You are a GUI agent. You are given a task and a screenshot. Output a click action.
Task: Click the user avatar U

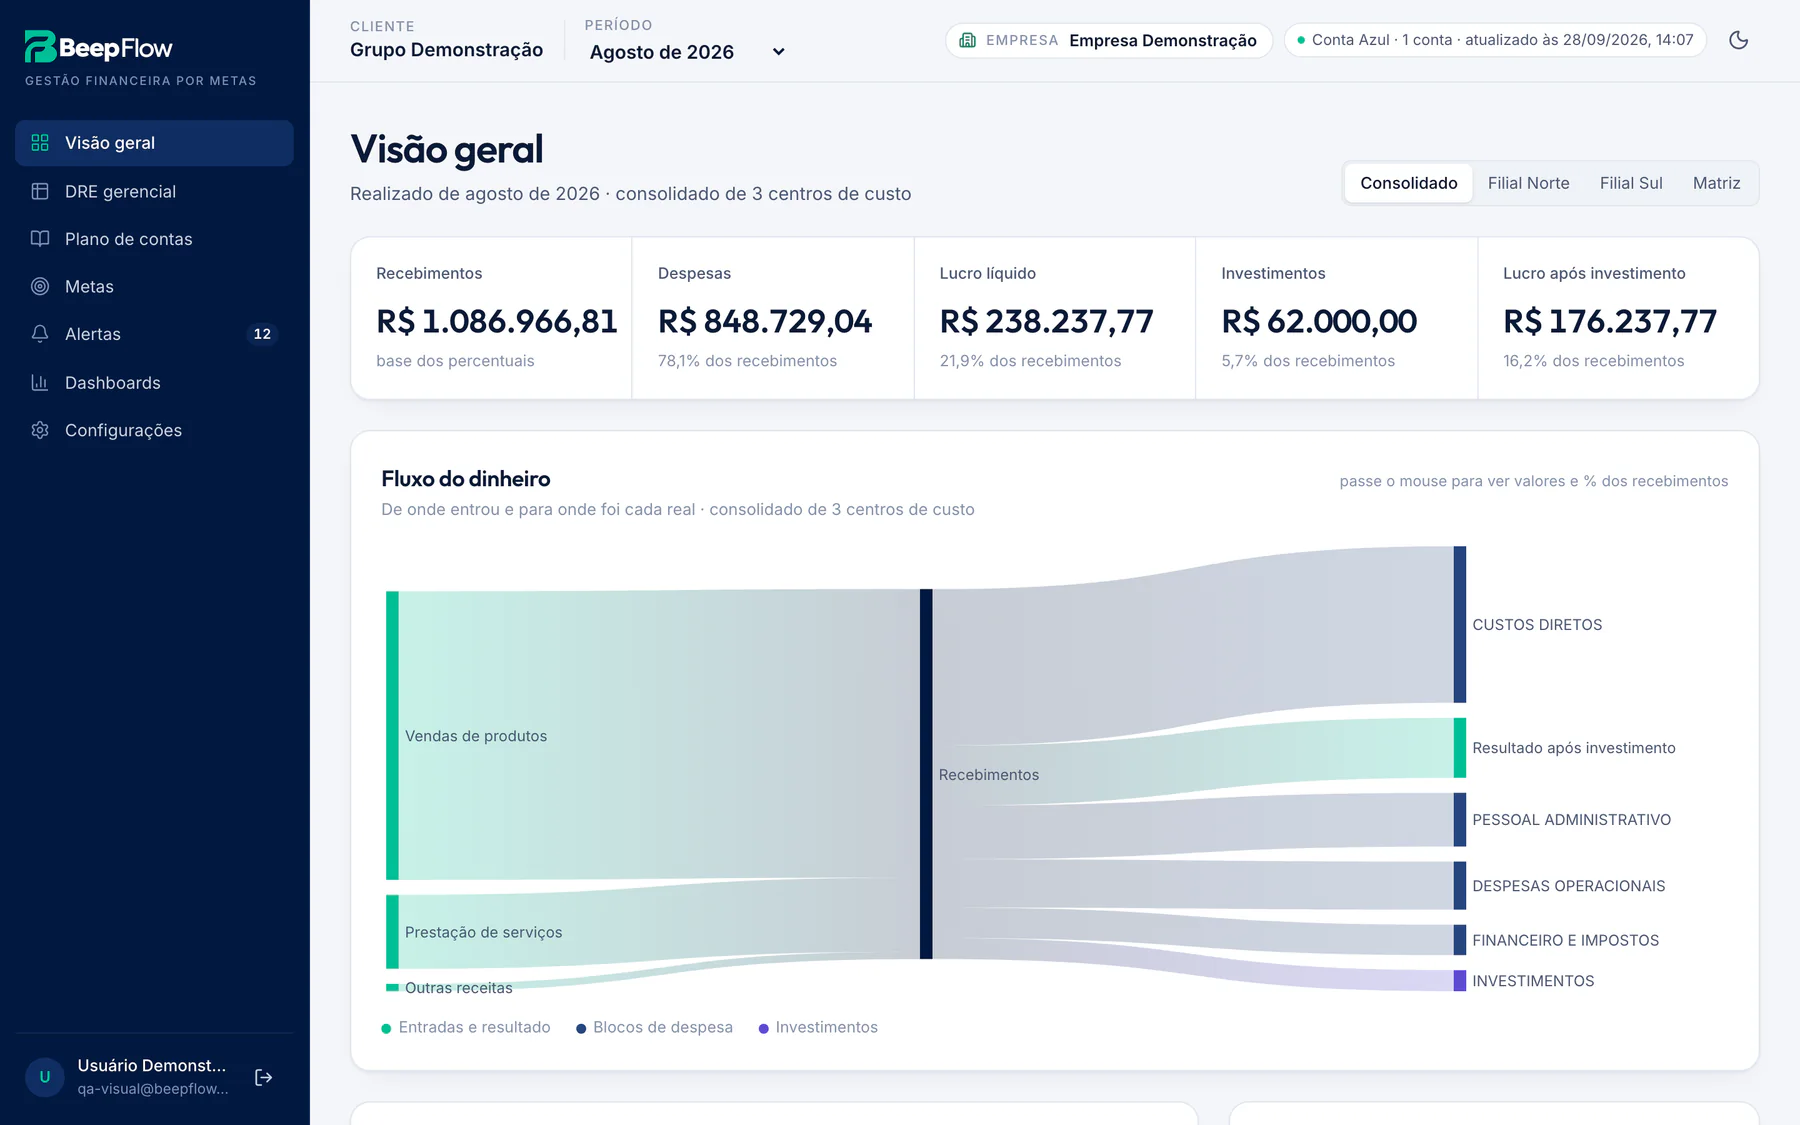(x=45, y=1077)
